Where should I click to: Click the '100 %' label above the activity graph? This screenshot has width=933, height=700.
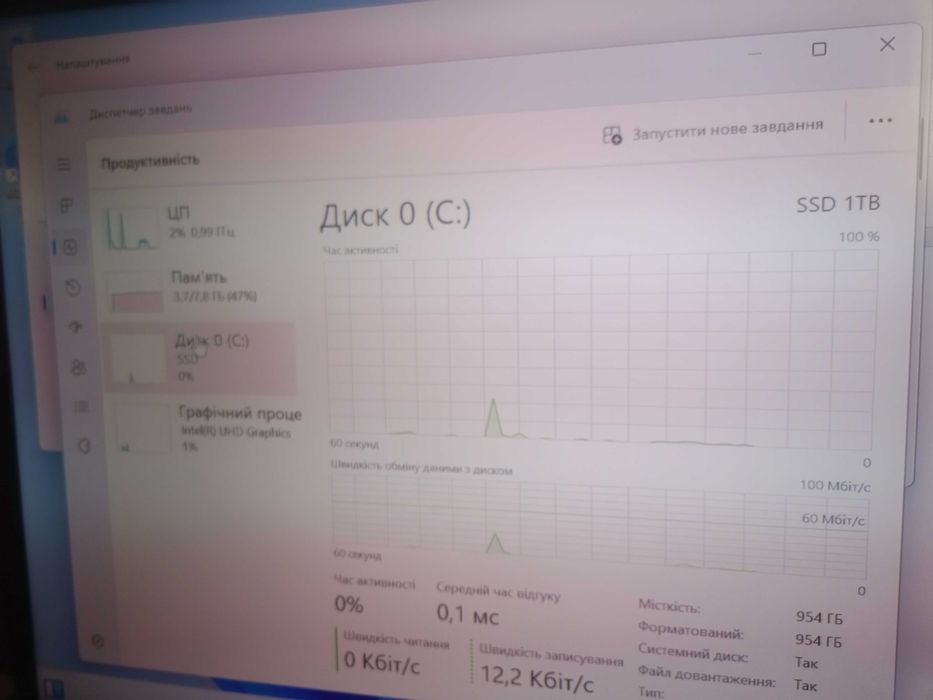click(x=859, y=237)
